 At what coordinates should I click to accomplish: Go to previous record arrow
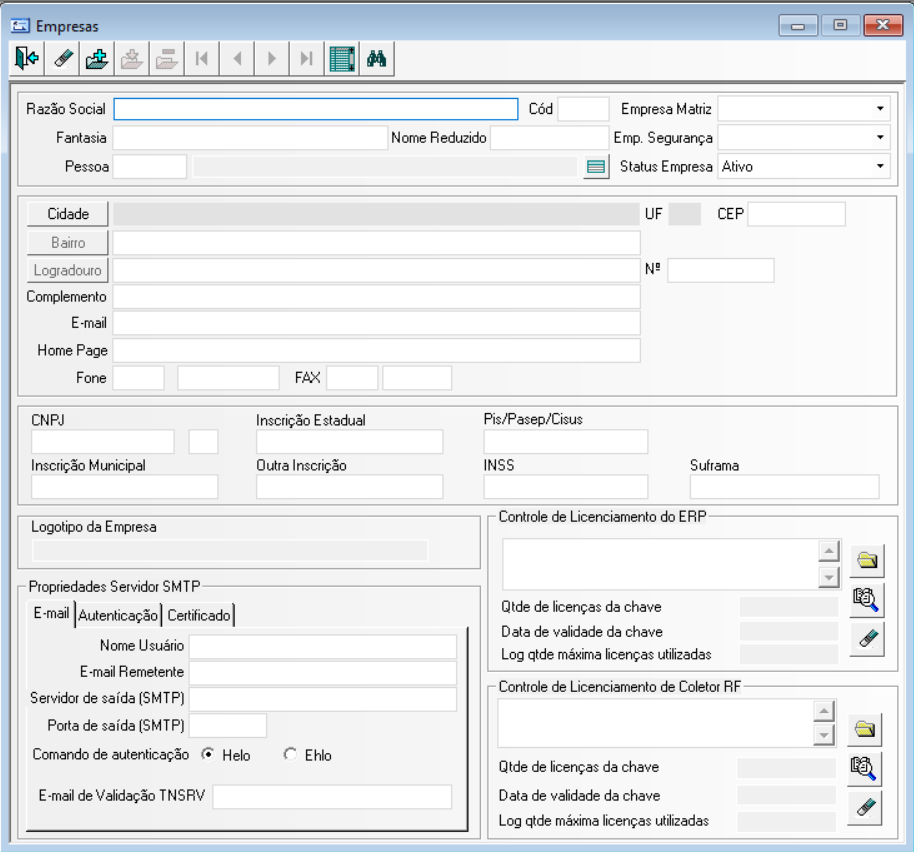tap(237, 59)
